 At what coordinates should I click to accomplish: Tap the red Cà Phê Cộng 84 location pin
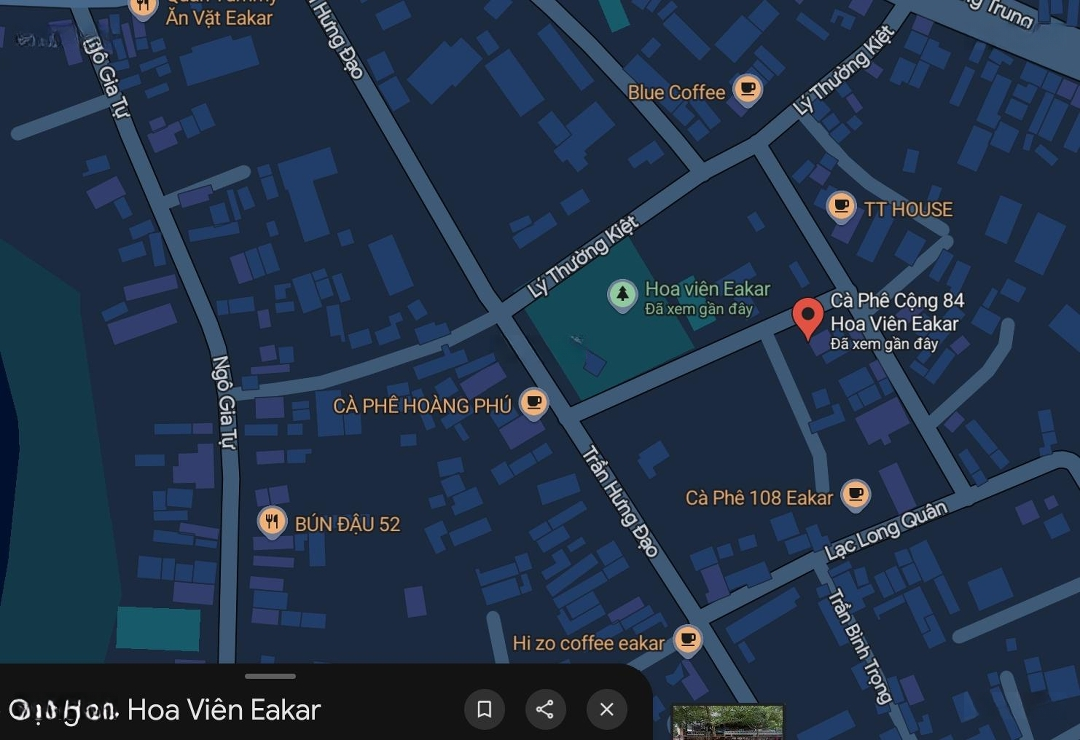[x=807, y=318]
